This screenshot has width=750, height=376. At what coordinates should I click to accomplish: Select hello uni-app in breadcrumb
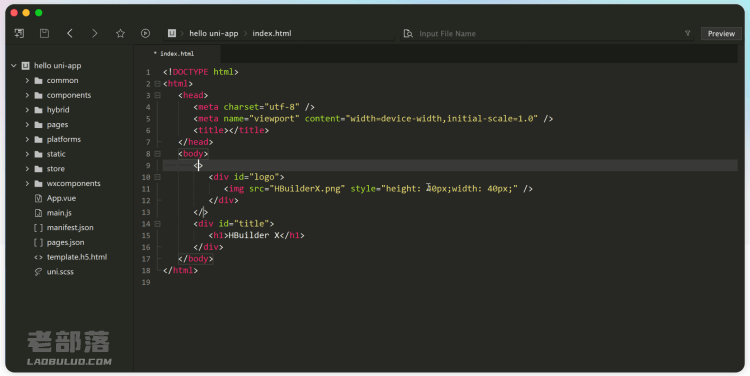[x=213, y=33]
